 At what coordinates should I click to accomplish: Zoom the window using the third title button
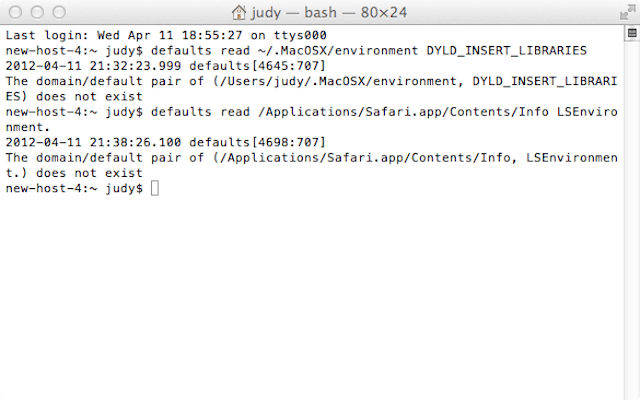pyautogui.click(x=59, y=12)
